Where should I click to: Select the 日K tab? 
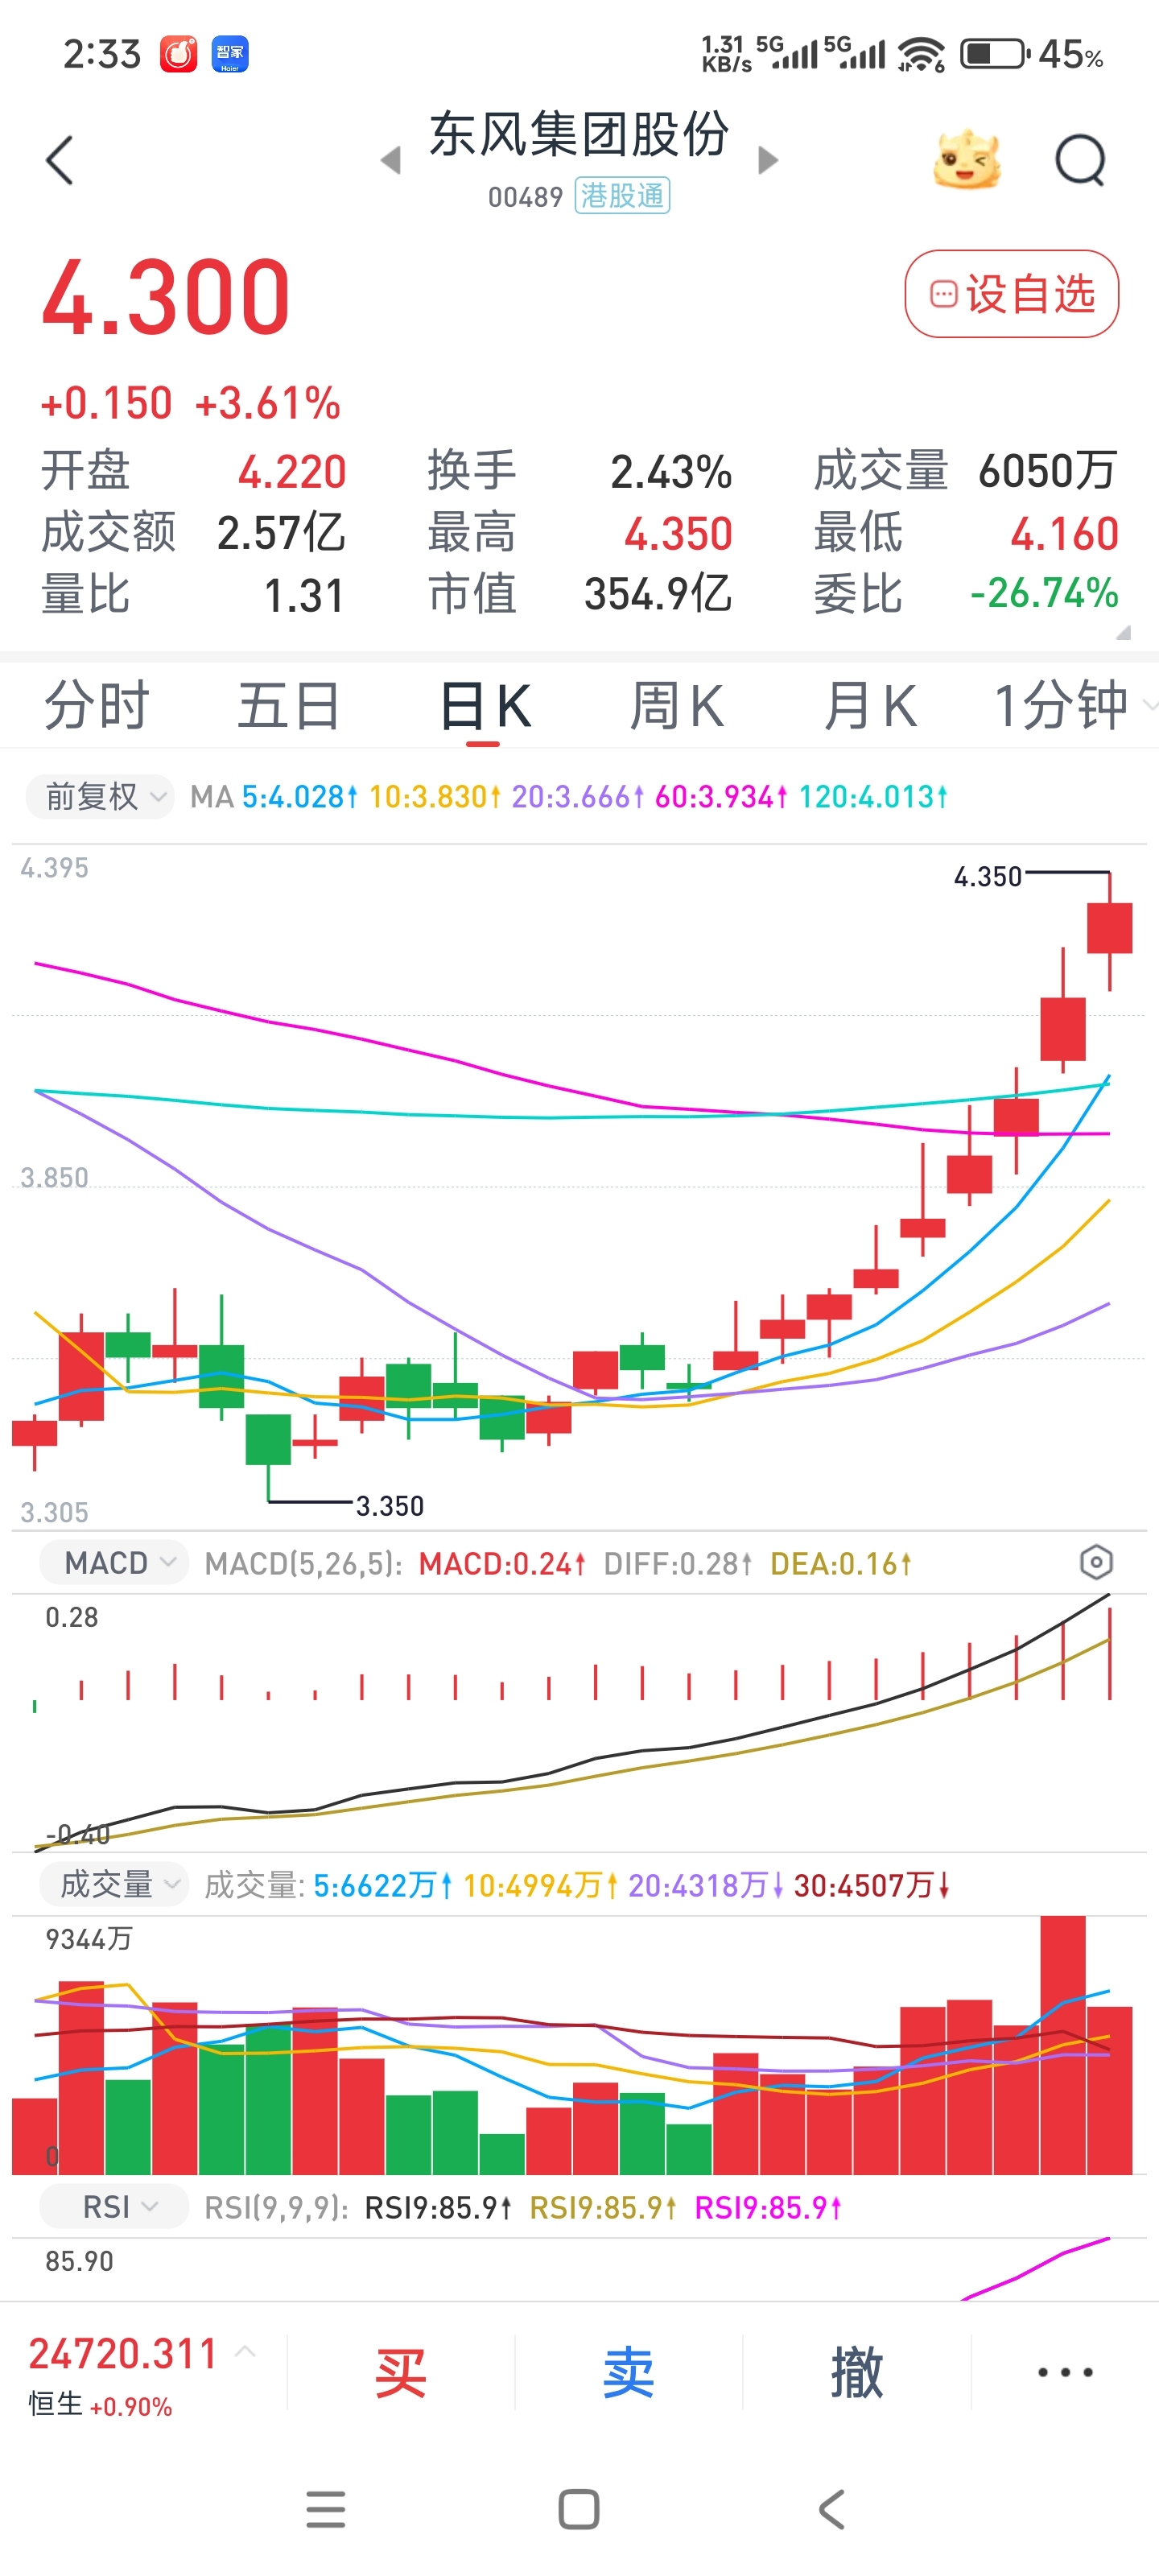click(485, 705)
